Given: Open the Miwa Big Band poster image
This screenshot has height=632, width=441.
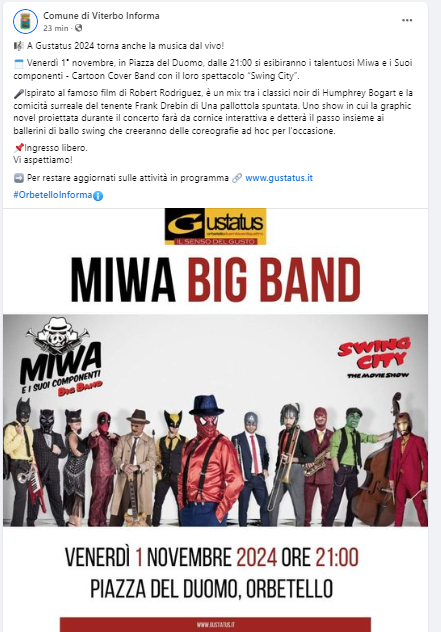Looking at the screenshot, I should click(x=215, y=420).
